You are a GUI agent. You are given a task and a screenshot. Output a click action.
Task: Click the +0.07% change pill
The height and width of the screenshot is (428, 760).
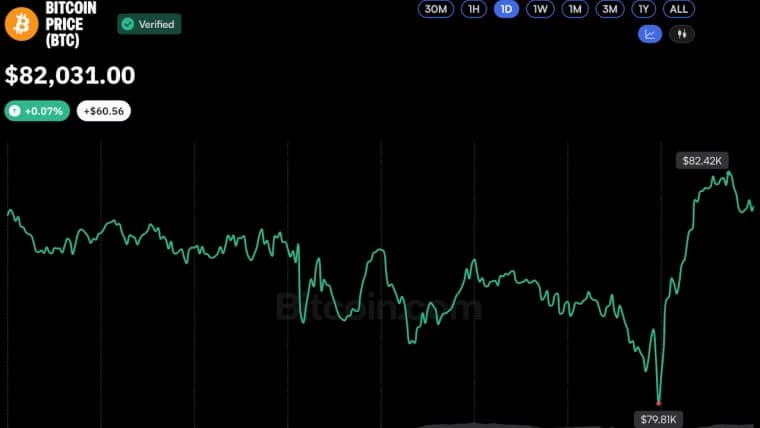[37, 111]
